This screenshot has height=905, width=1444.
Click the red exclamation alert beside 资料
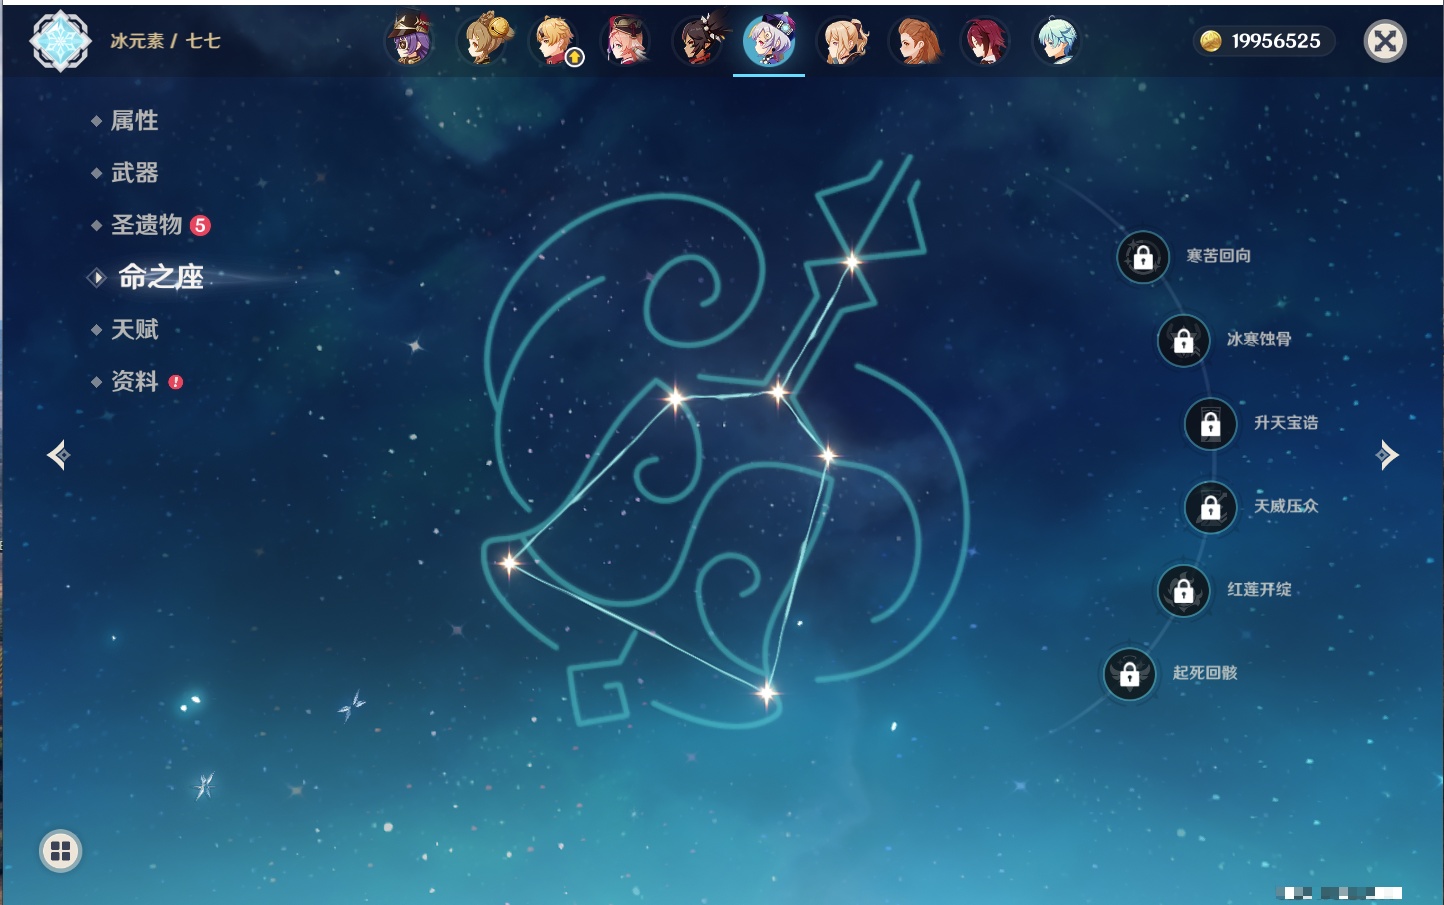tap(176, 382)
